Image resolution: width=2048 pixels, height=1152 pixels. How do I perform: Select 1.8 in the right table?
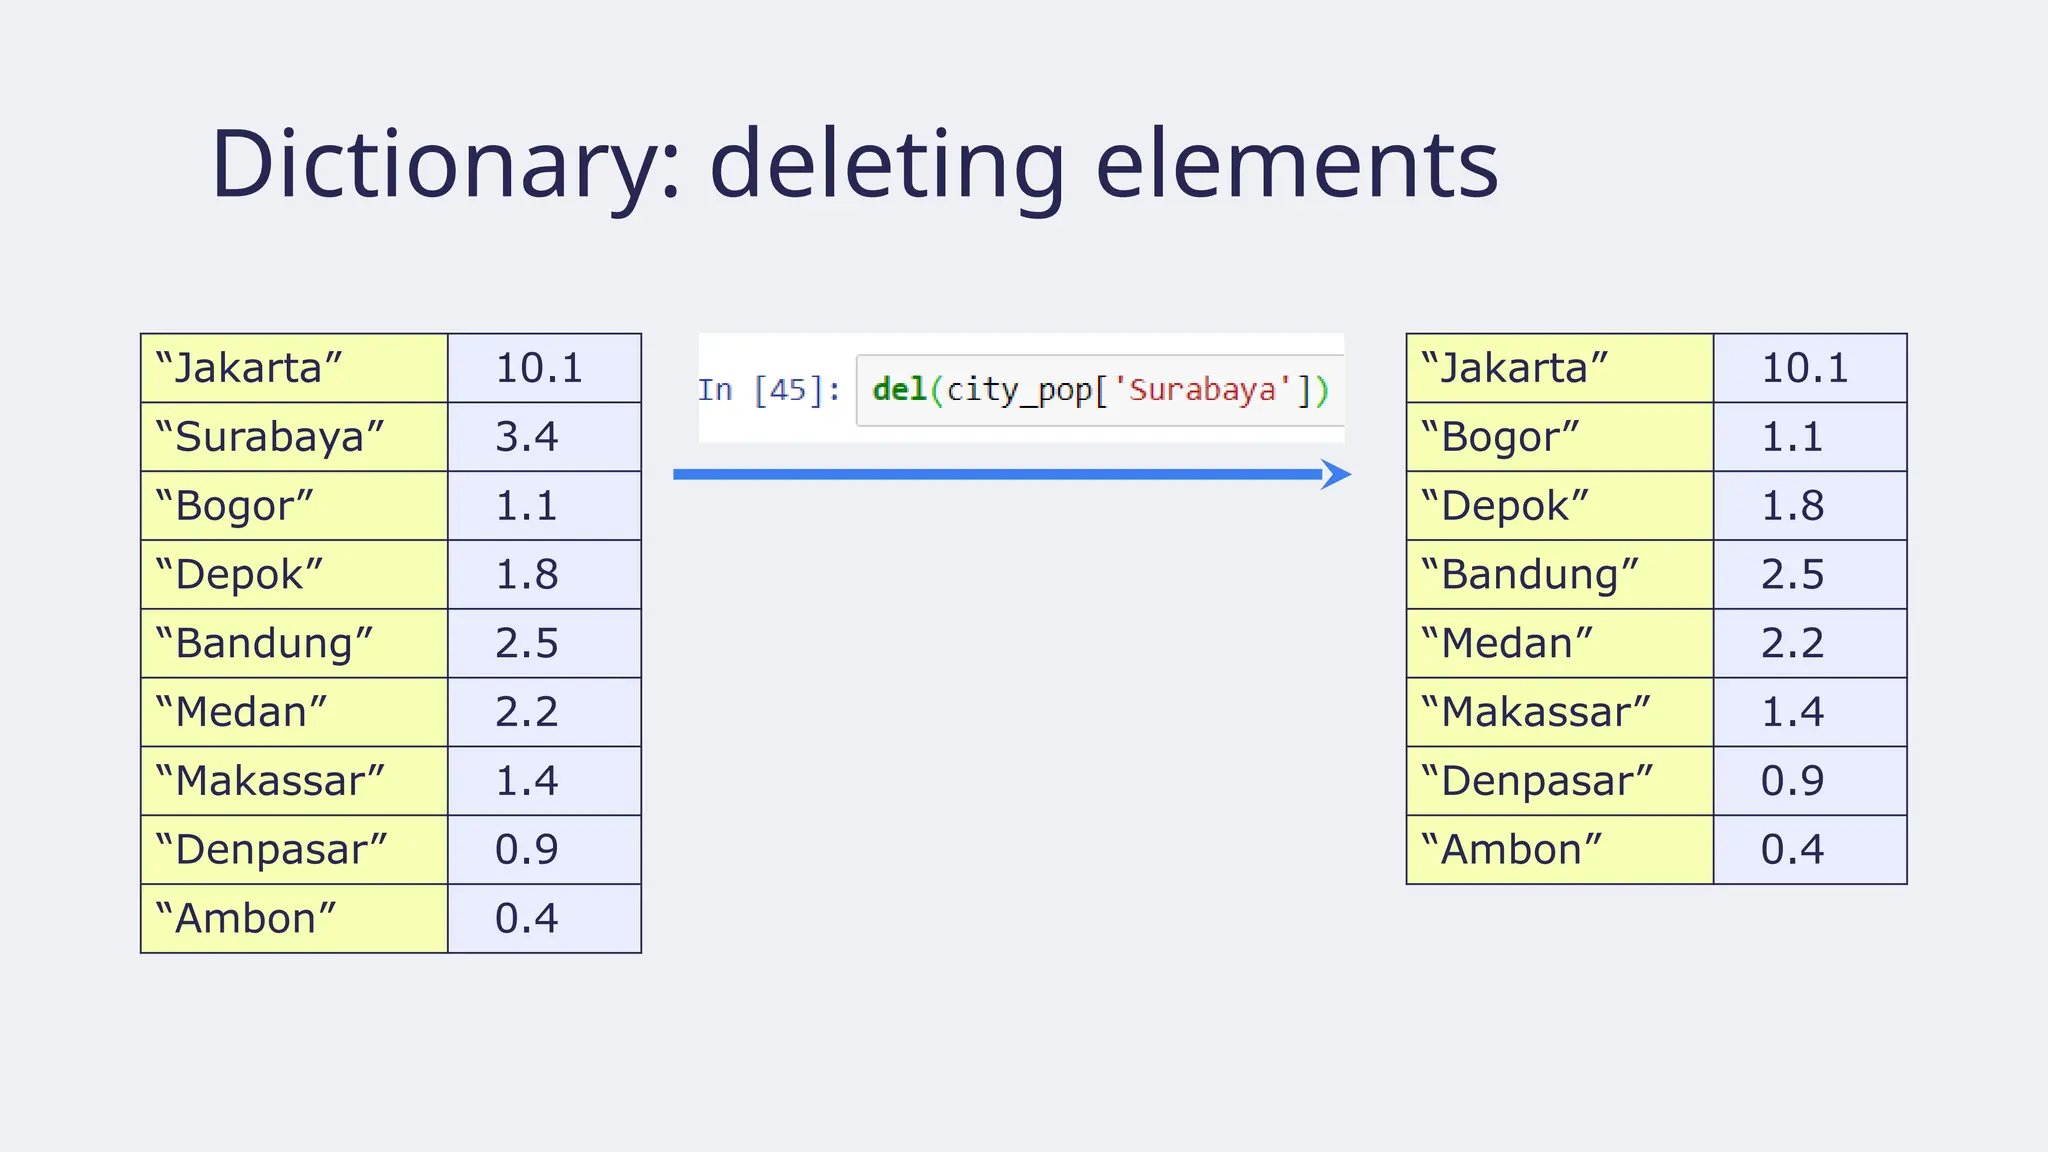1810,506
